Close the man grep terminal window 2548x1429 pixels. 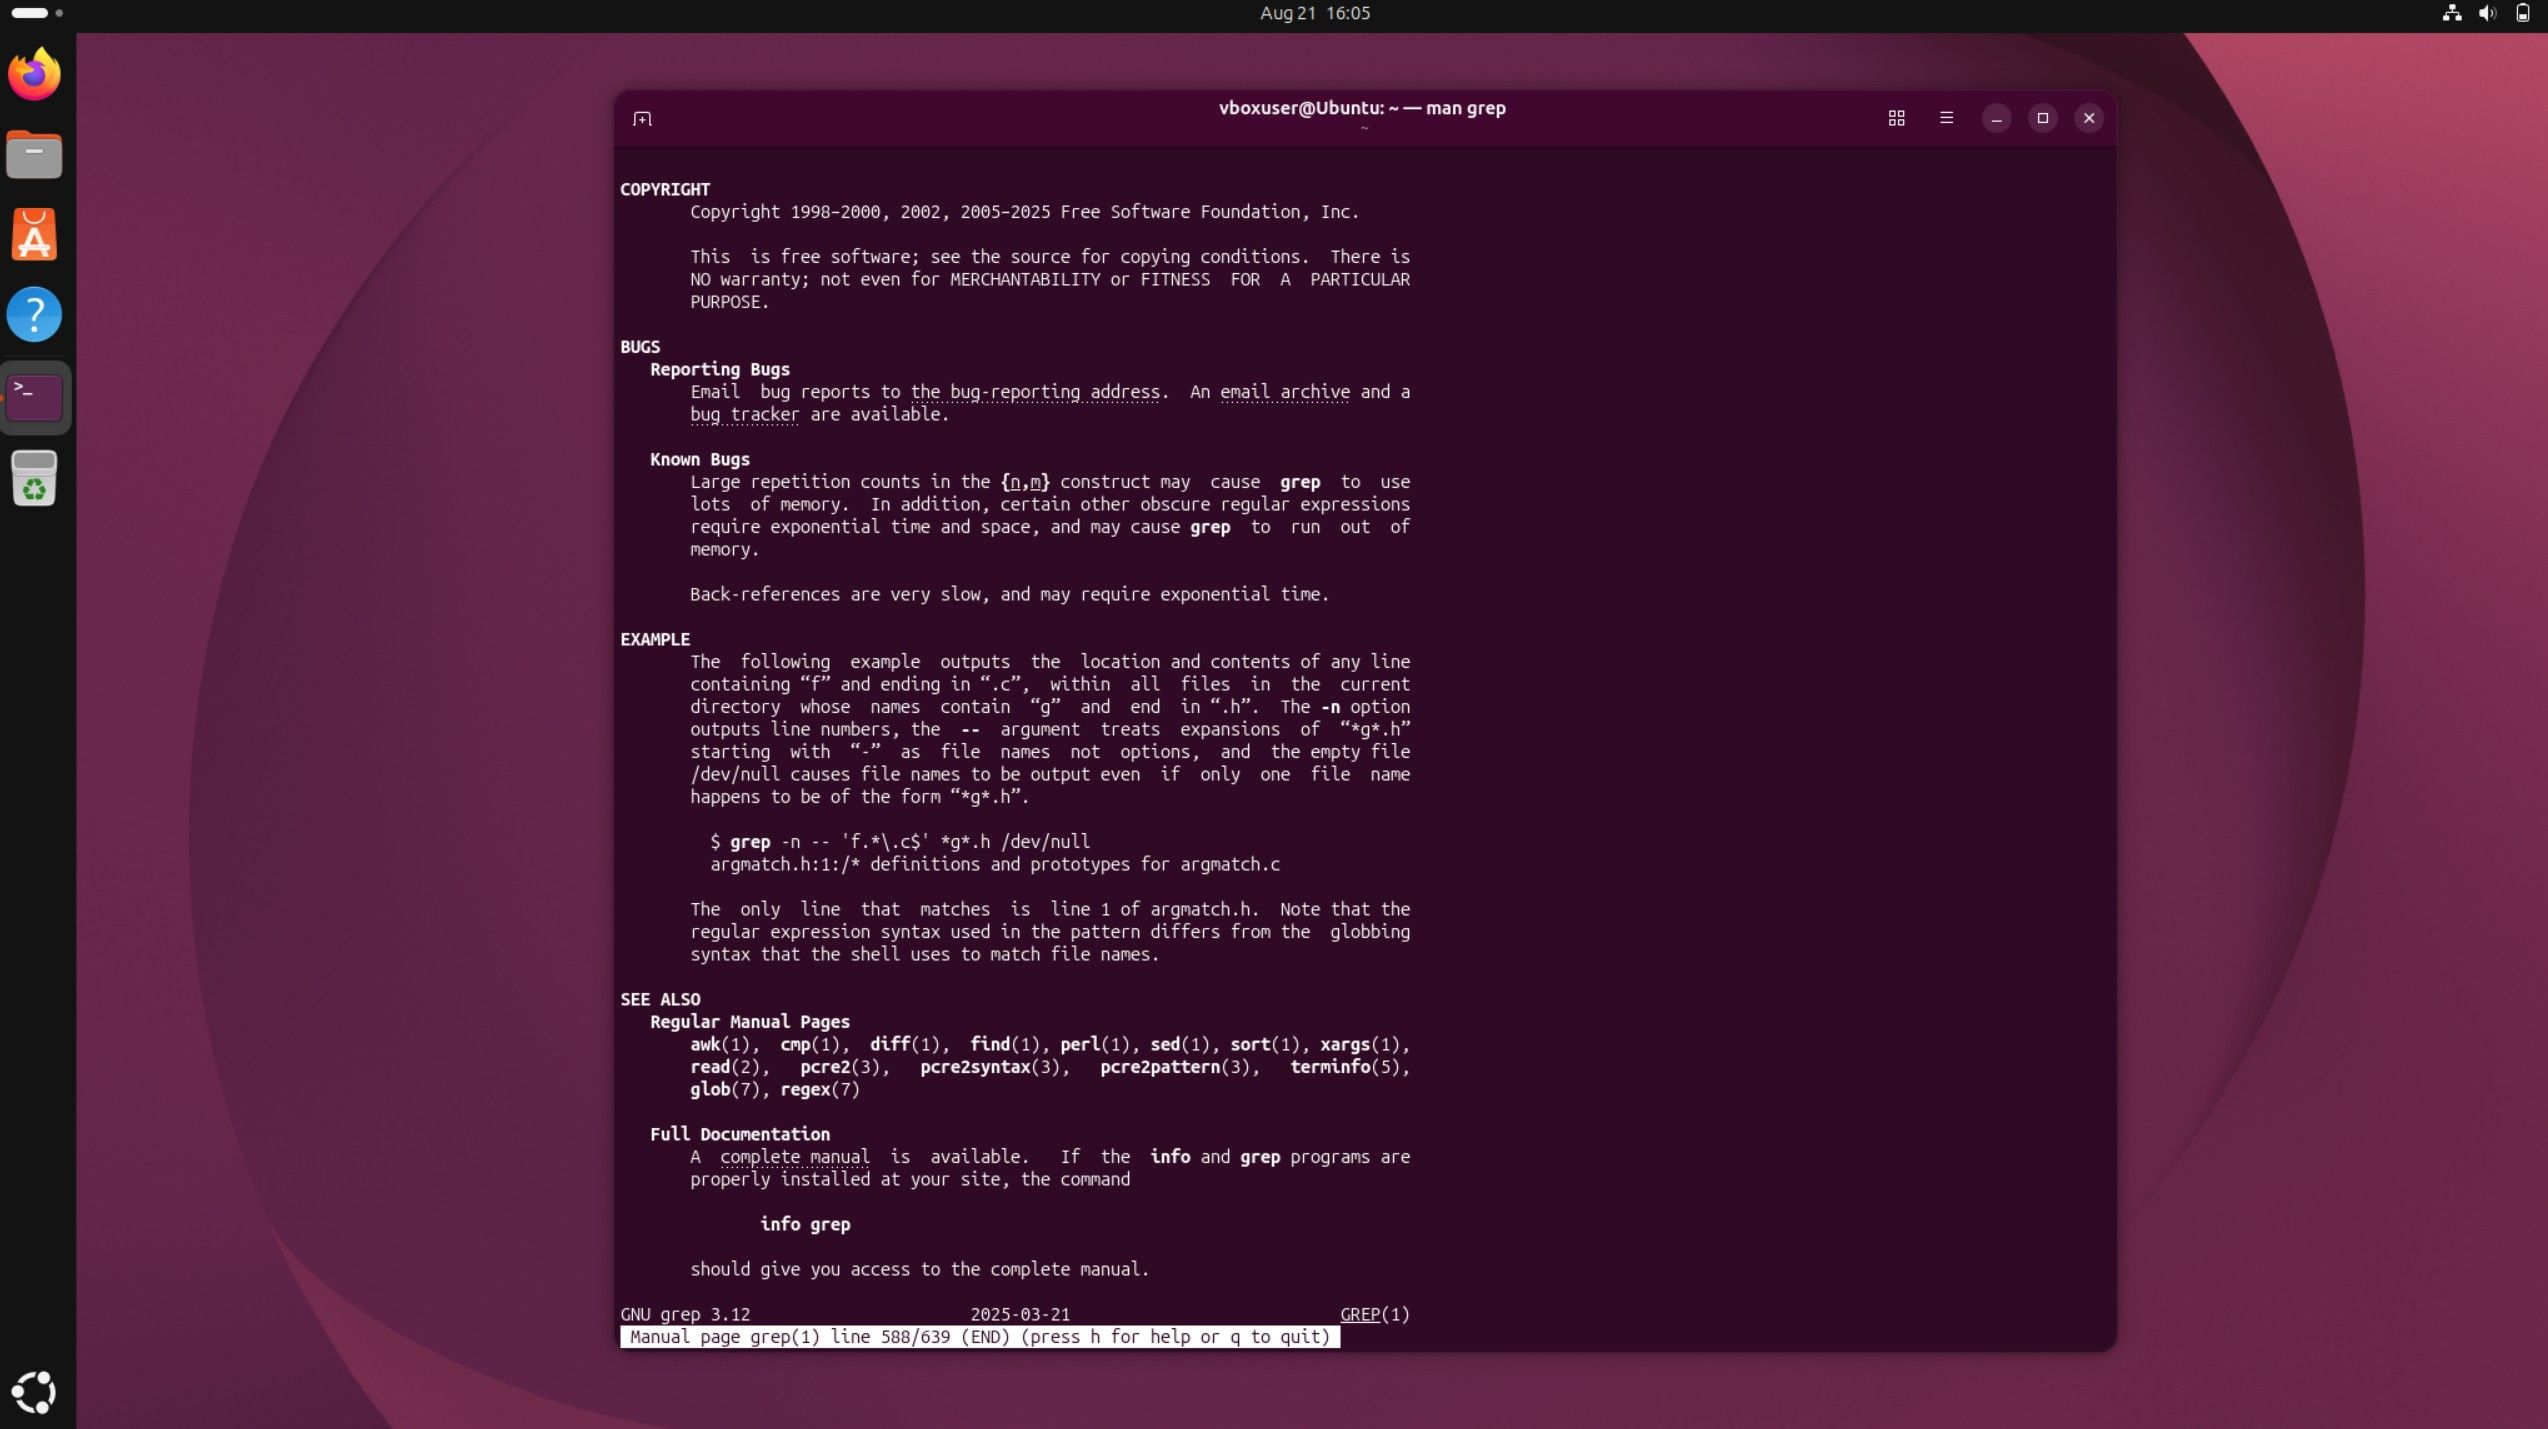2089,118
